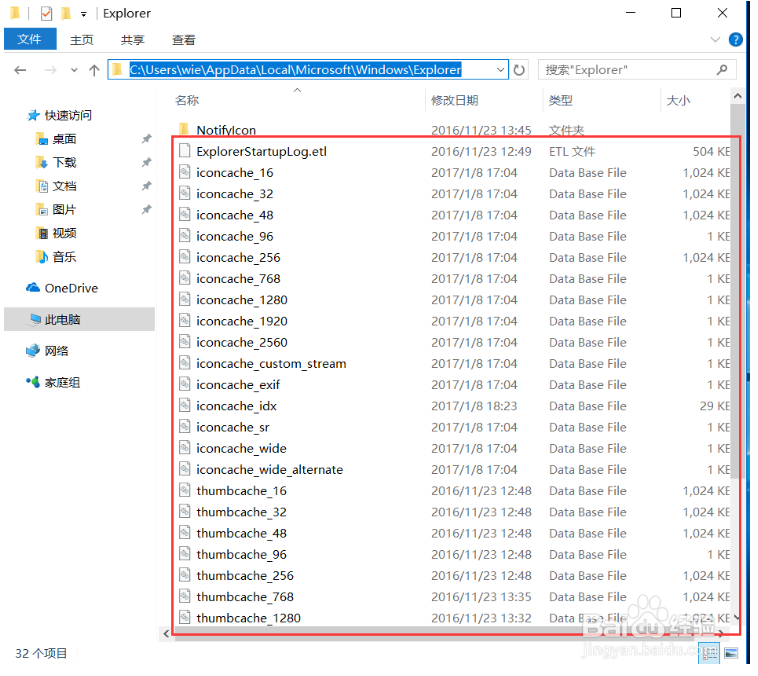Click the Forward navigation arrow
This screenshot has height=676, width=758.
[x=50, y=71]
